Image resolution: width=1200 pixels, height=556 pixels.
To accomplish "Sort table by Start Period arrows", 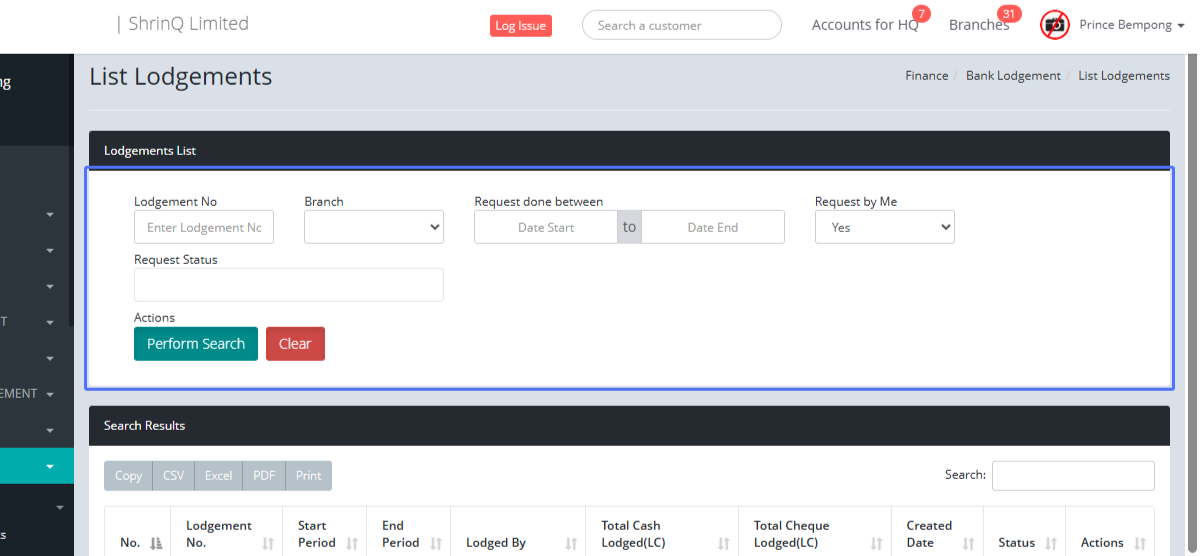I will pos(352,543).
